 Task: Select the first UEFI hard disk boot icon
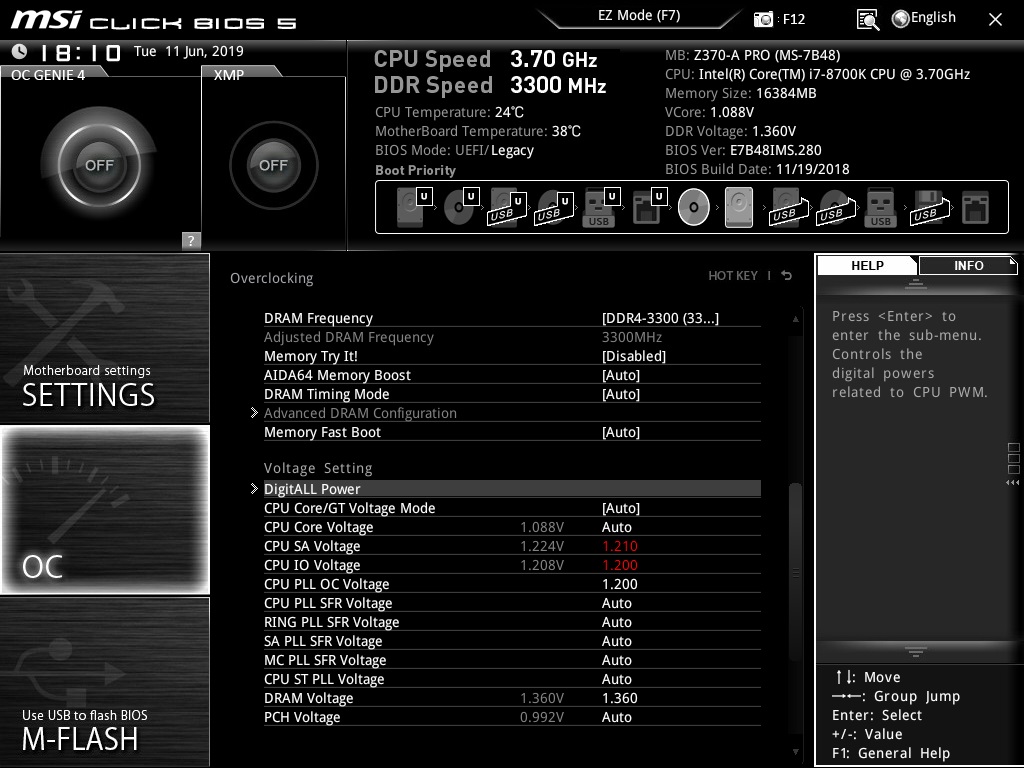tap(414, 207)
